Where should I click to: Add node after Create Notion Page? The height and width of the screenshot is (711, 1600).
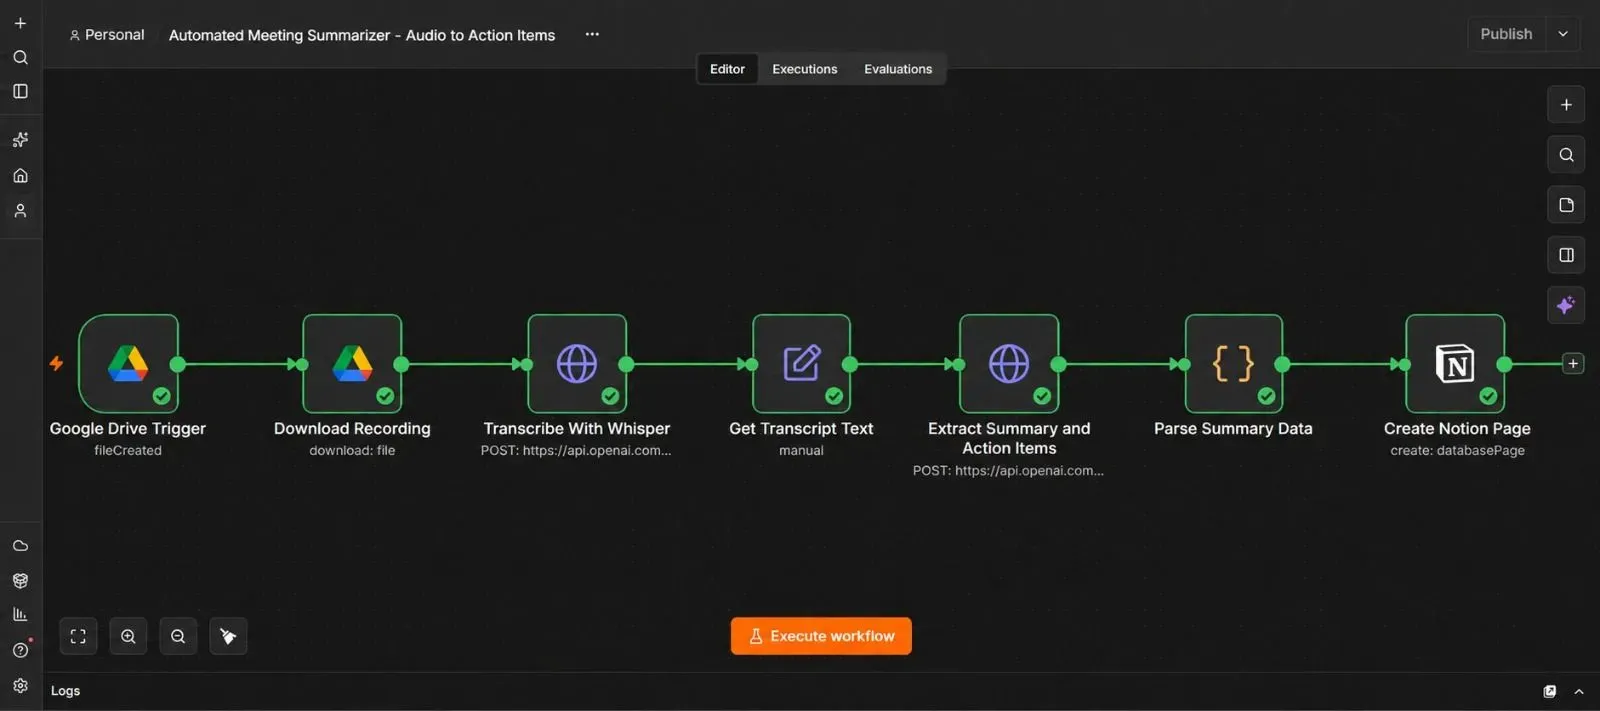(1573, 364)
